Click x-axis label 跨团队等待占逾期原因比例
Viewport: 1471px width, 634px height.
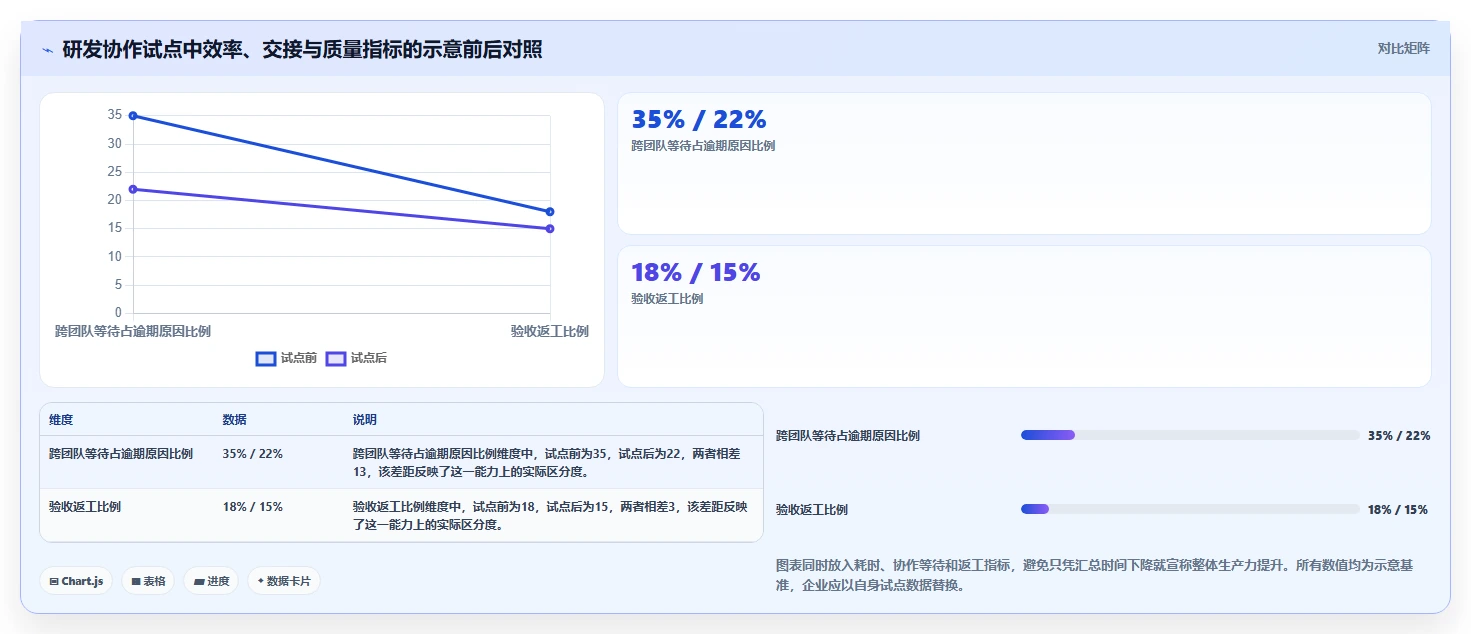133,331
